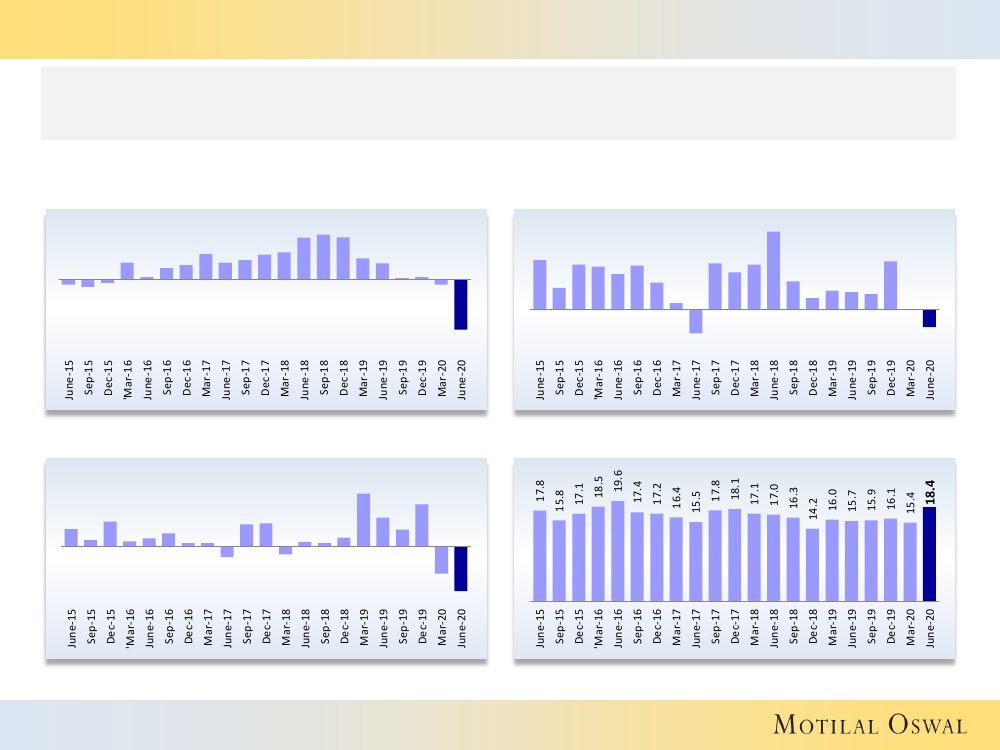This screenshot has height=750, width=1000.
Task: Click the June-15 axis label in top-left chart
Action: click(69, 378)
